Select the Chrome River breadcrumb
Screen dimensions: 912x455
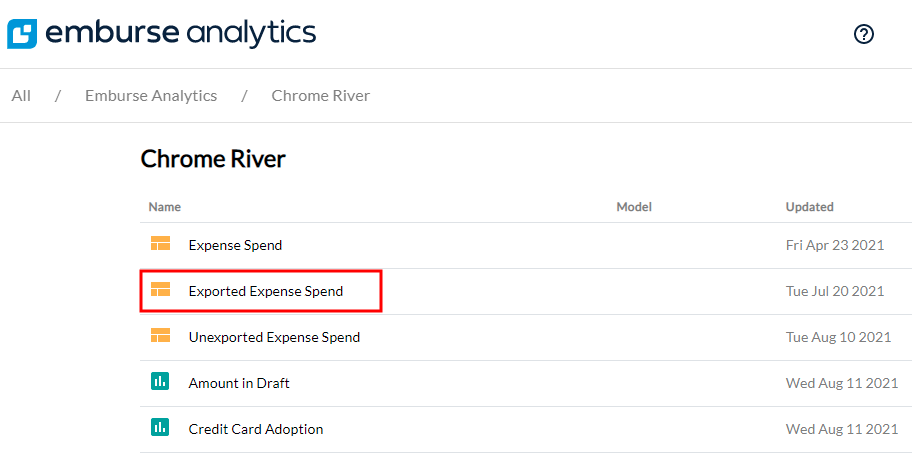(x=321, y=96)
